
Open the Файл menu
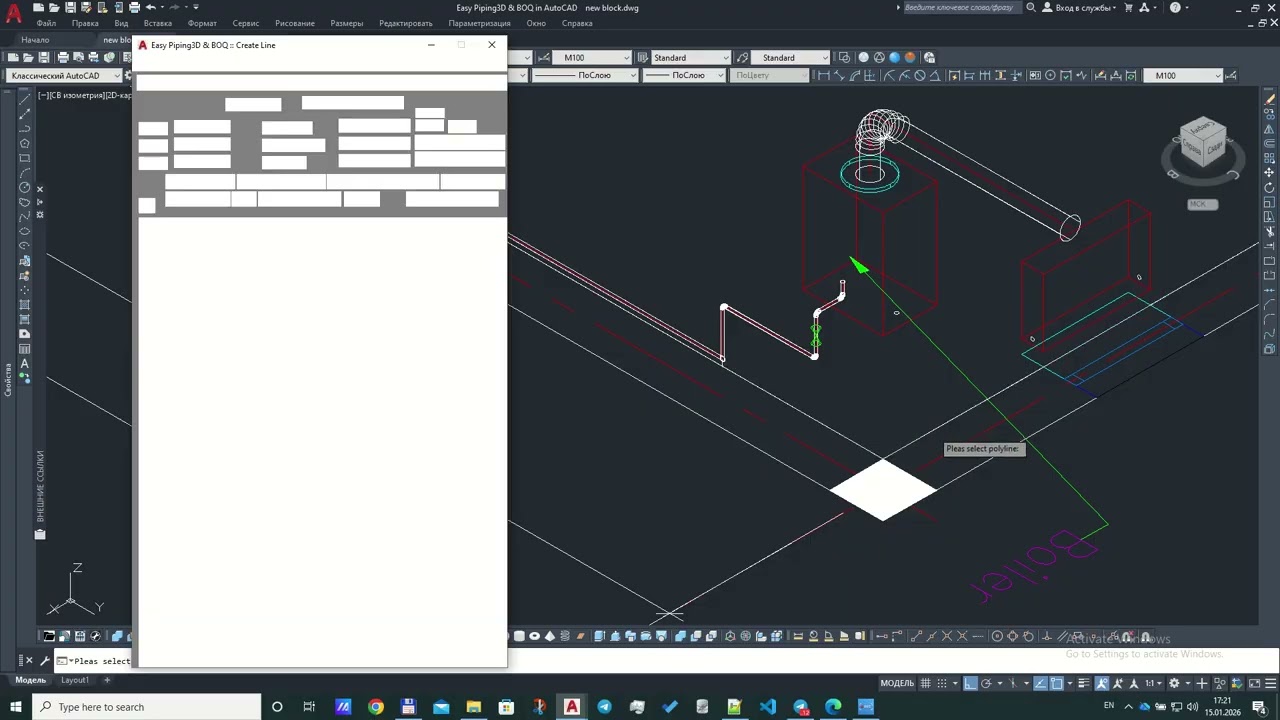46,23
